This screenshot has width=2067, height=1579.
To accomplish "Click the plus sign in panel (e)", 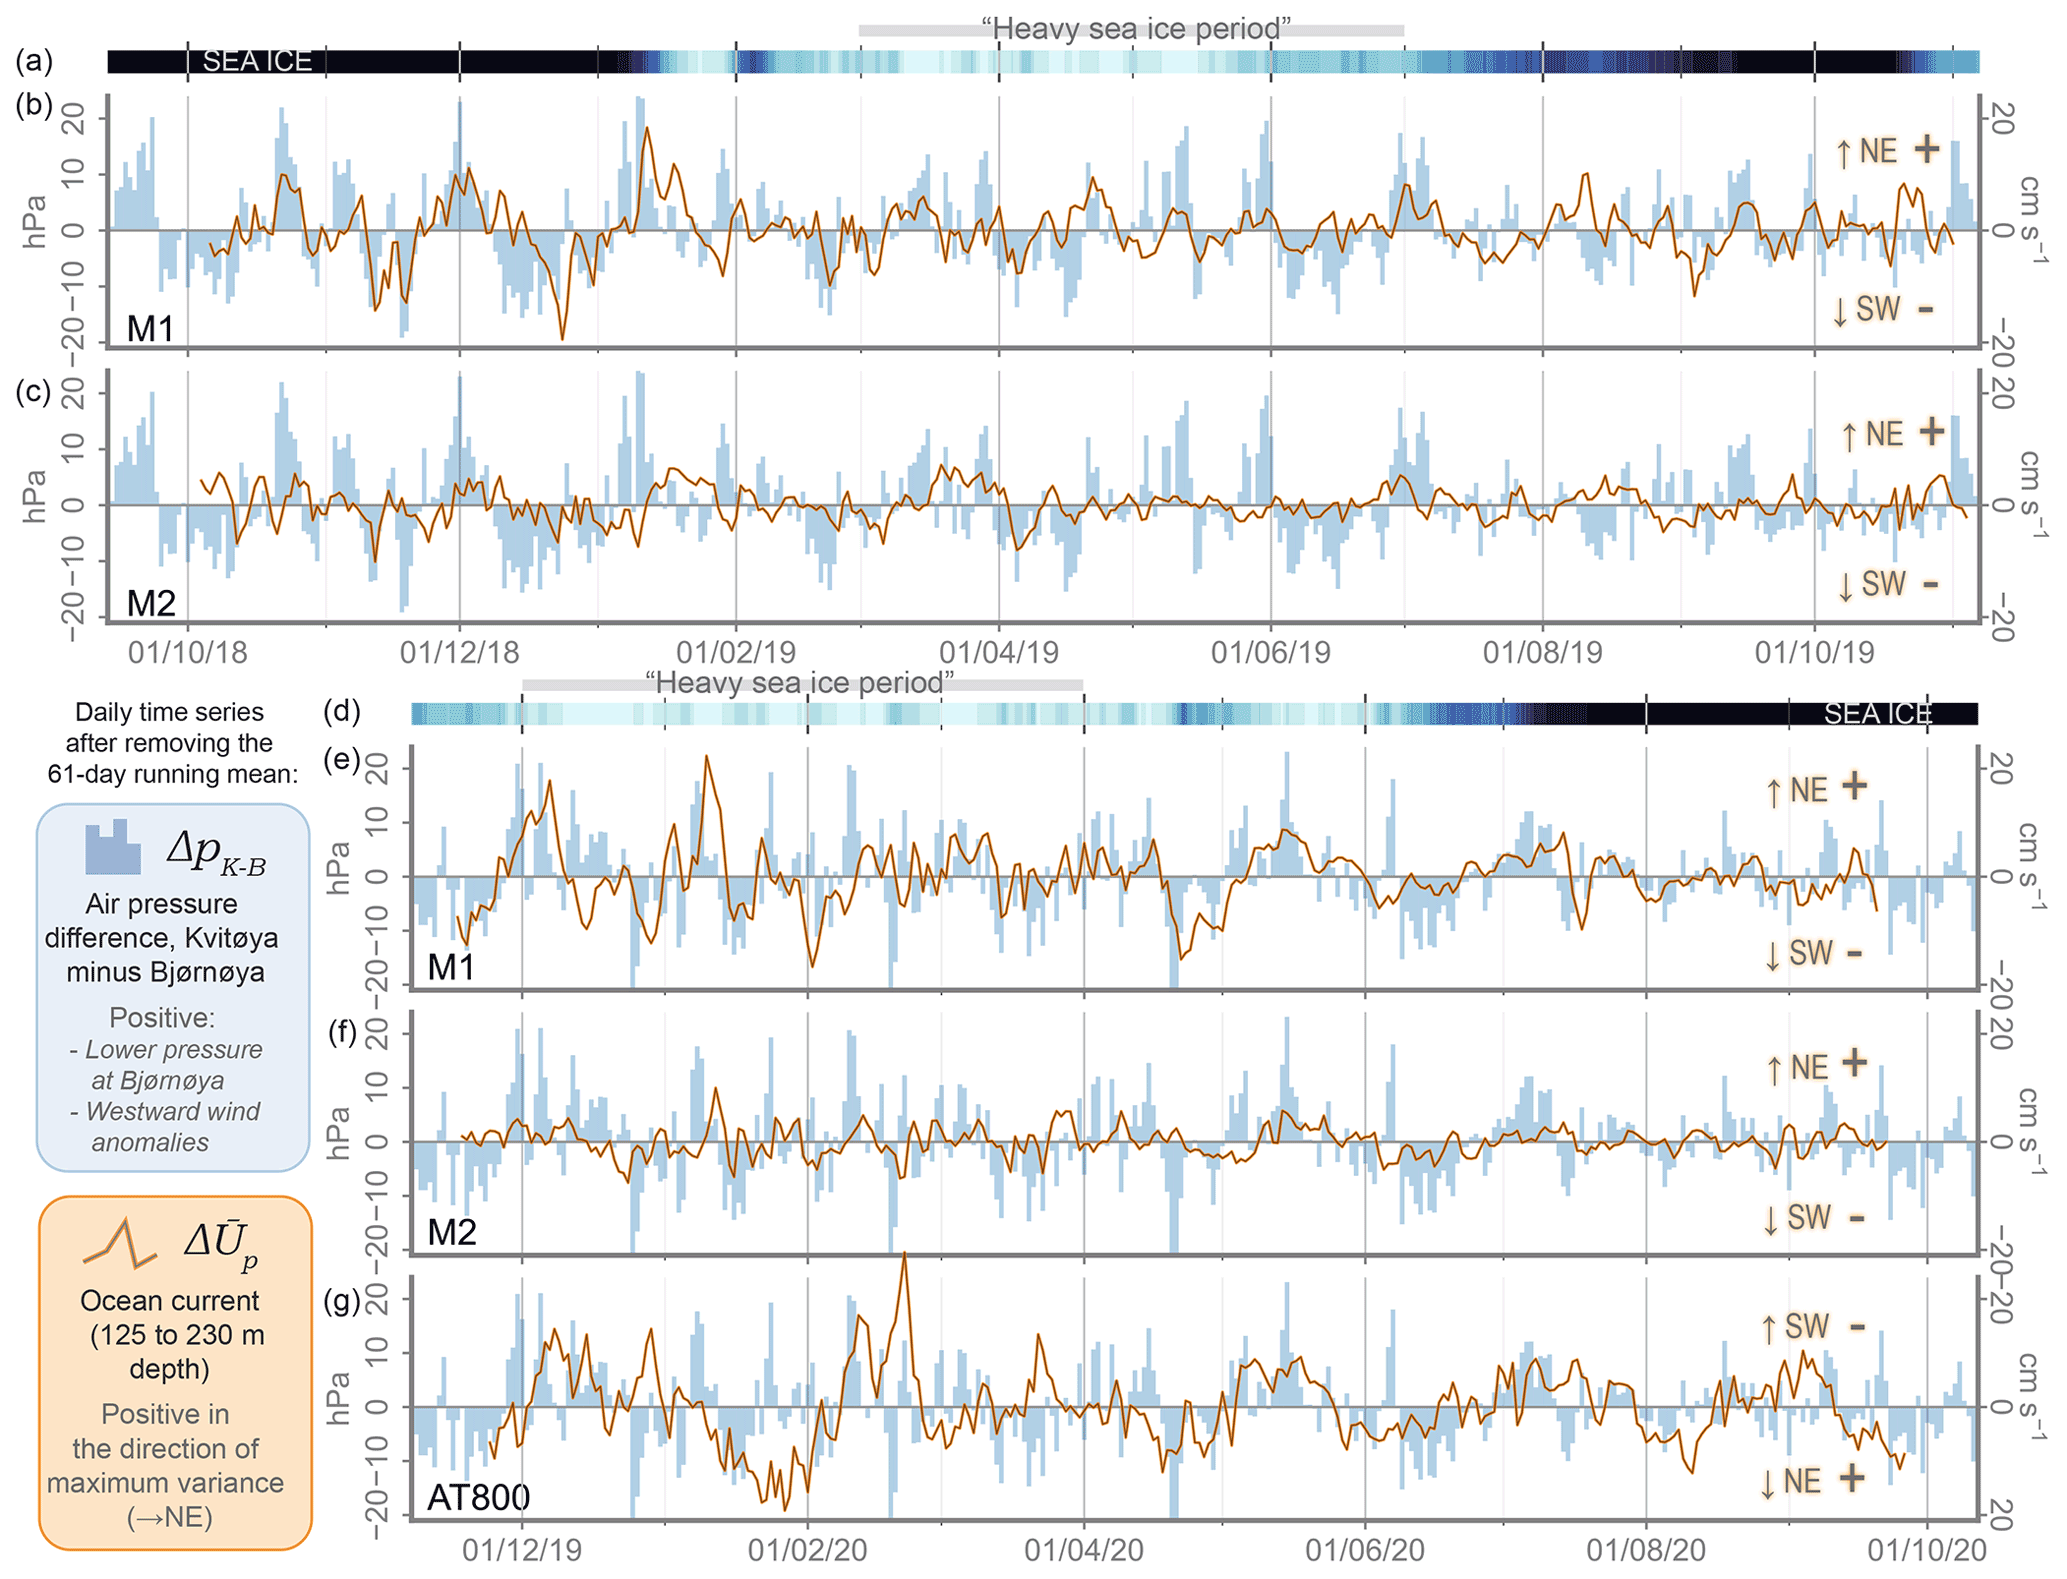I will tap(1854, 786).
